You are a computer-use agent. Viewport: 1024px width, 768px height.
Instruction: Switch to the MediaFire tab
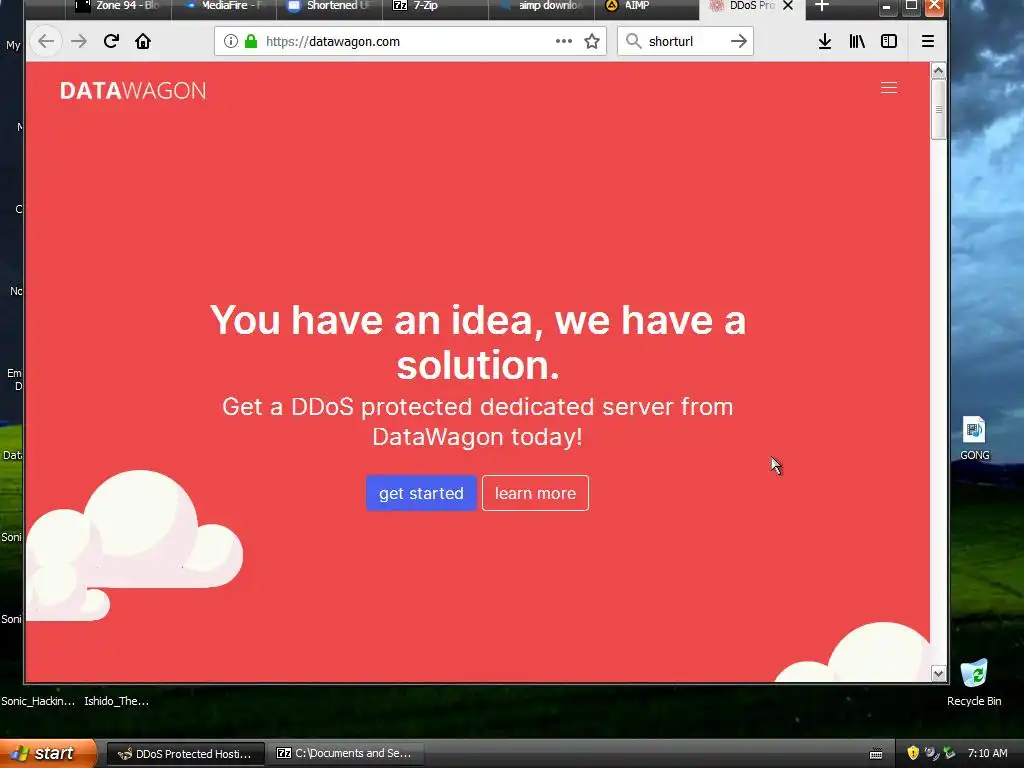(224, 6)
